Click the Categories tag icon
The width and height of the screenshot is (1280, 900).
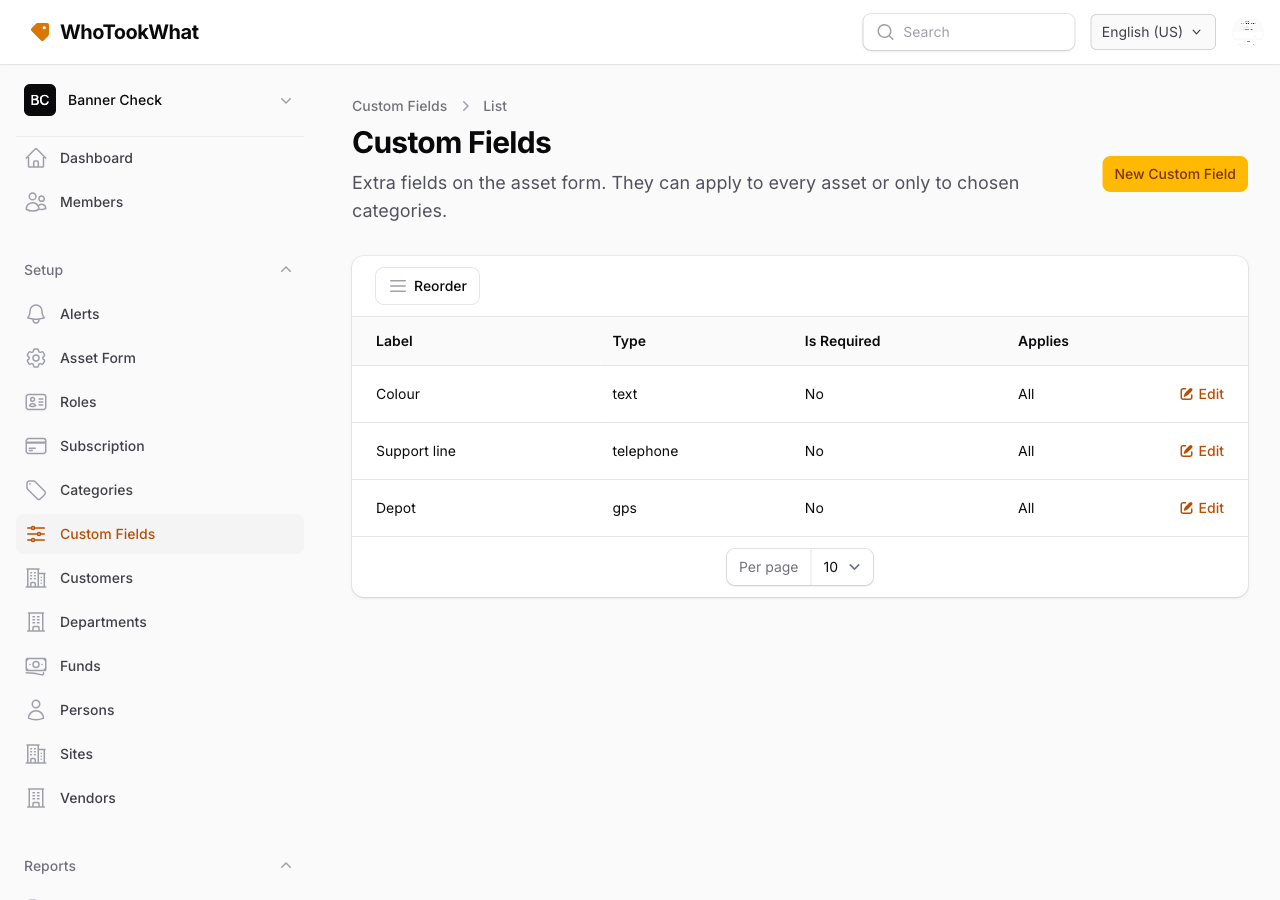point(36,490)
